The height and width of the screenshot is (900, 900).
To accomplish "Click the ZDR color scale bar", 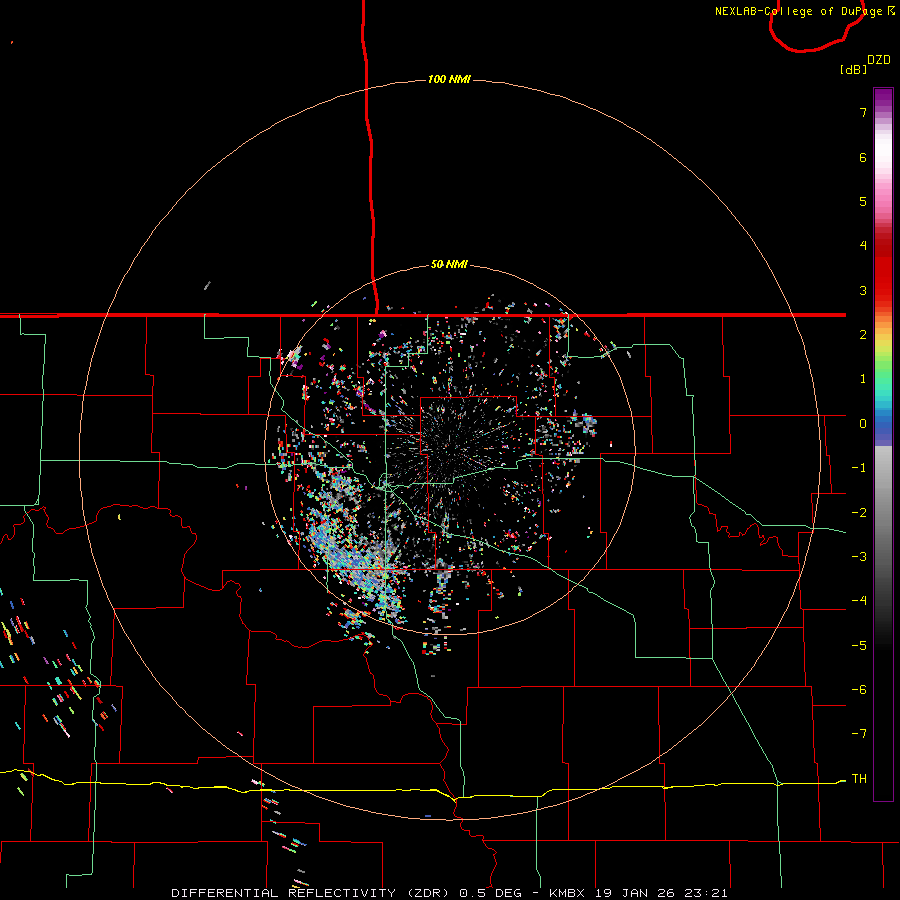I will [x=883, y=444].
